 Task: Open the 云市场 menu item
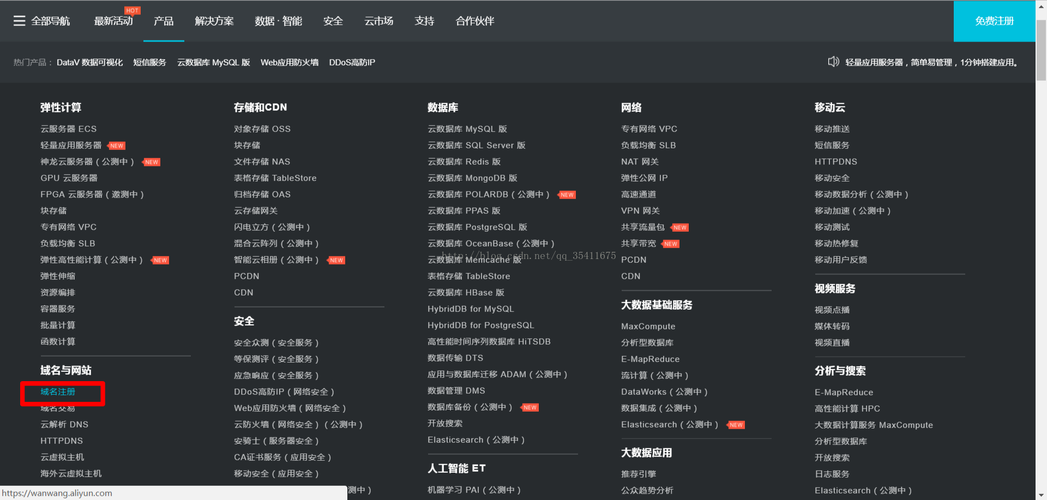(379, 21)
